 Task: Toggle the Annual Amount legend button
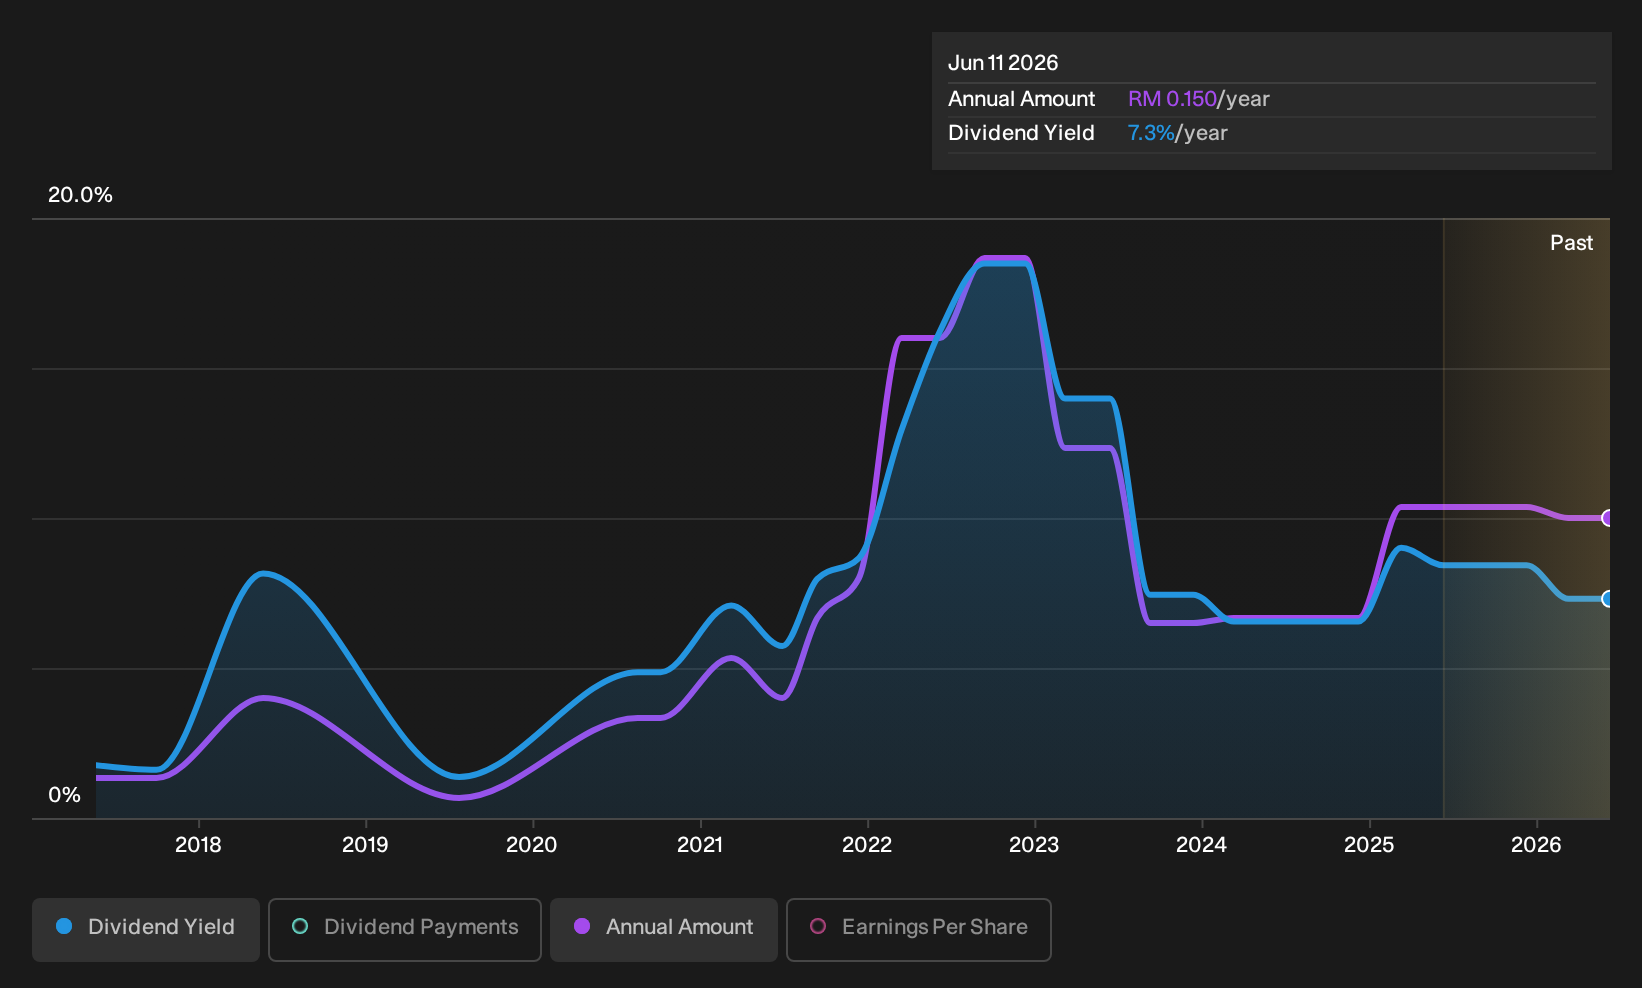(664, 929)
